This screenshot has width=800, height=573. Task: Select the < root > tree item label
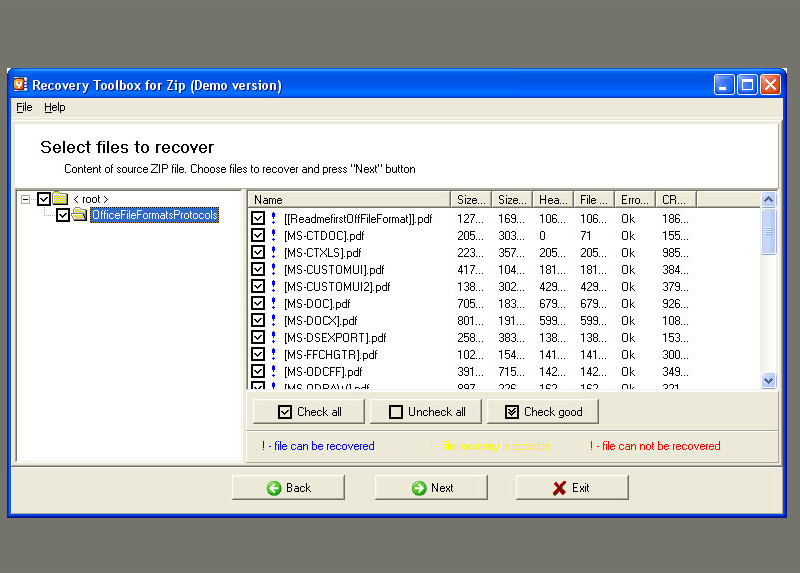[91, 199]
